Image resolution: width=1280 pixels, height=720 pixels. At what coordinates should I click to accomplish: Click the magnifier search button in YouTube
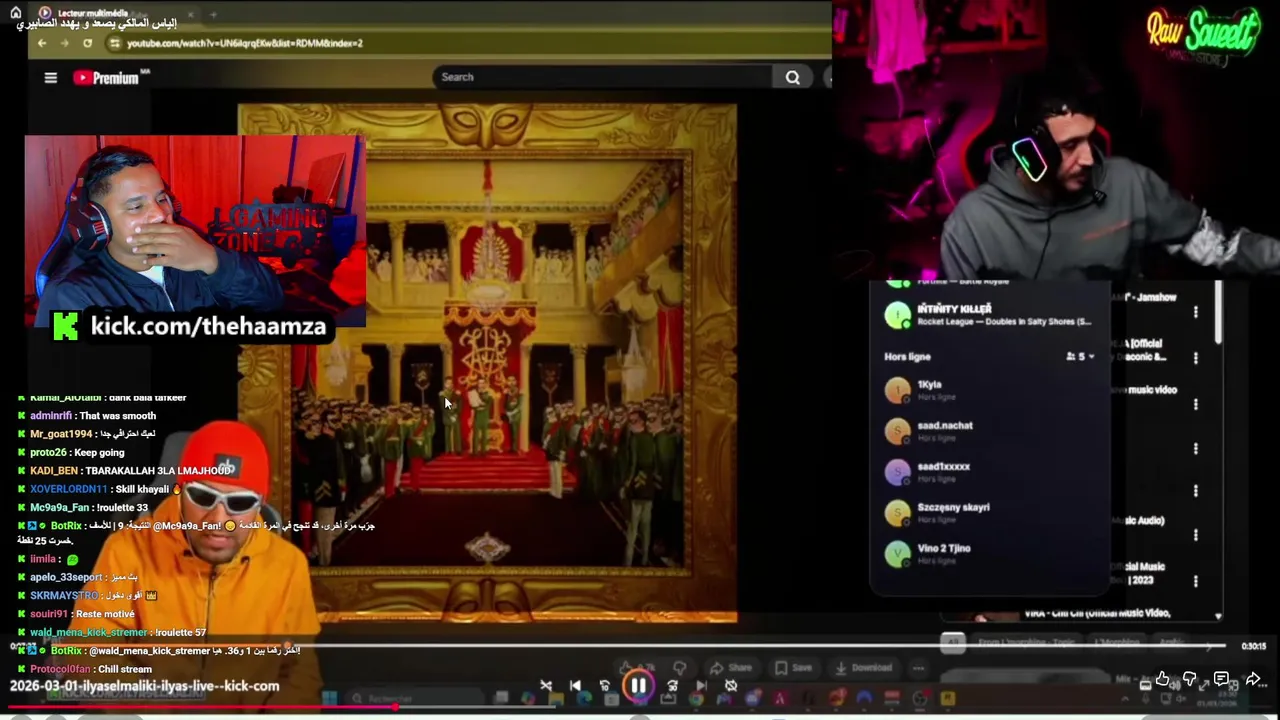point(792,77)
